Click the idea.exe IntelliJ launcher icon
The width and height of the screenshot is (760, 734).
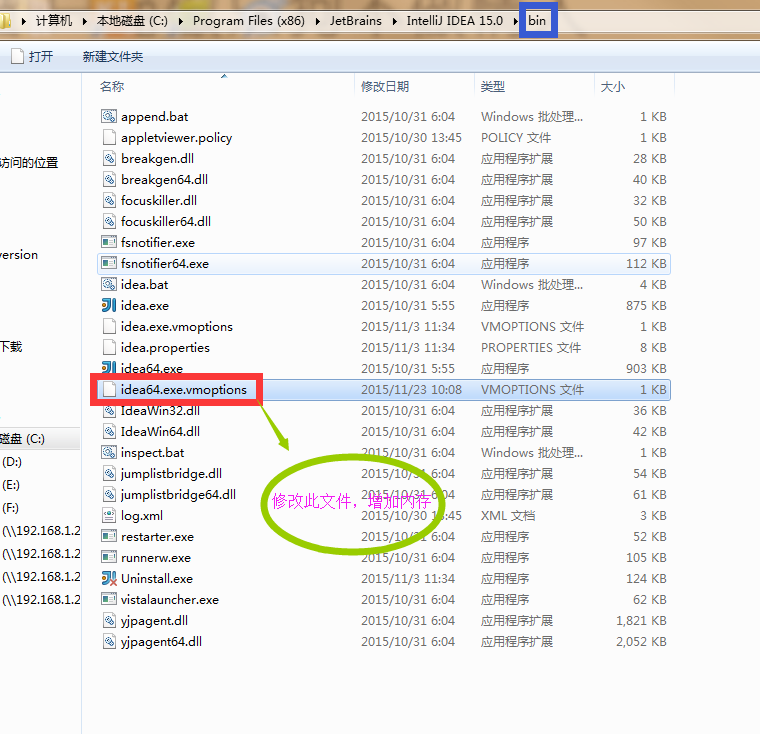pos(109,305)
